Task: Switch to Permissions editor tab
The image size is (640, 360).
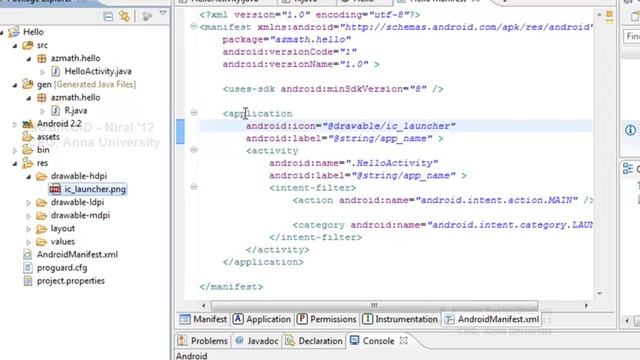Action: coord(327,319)
